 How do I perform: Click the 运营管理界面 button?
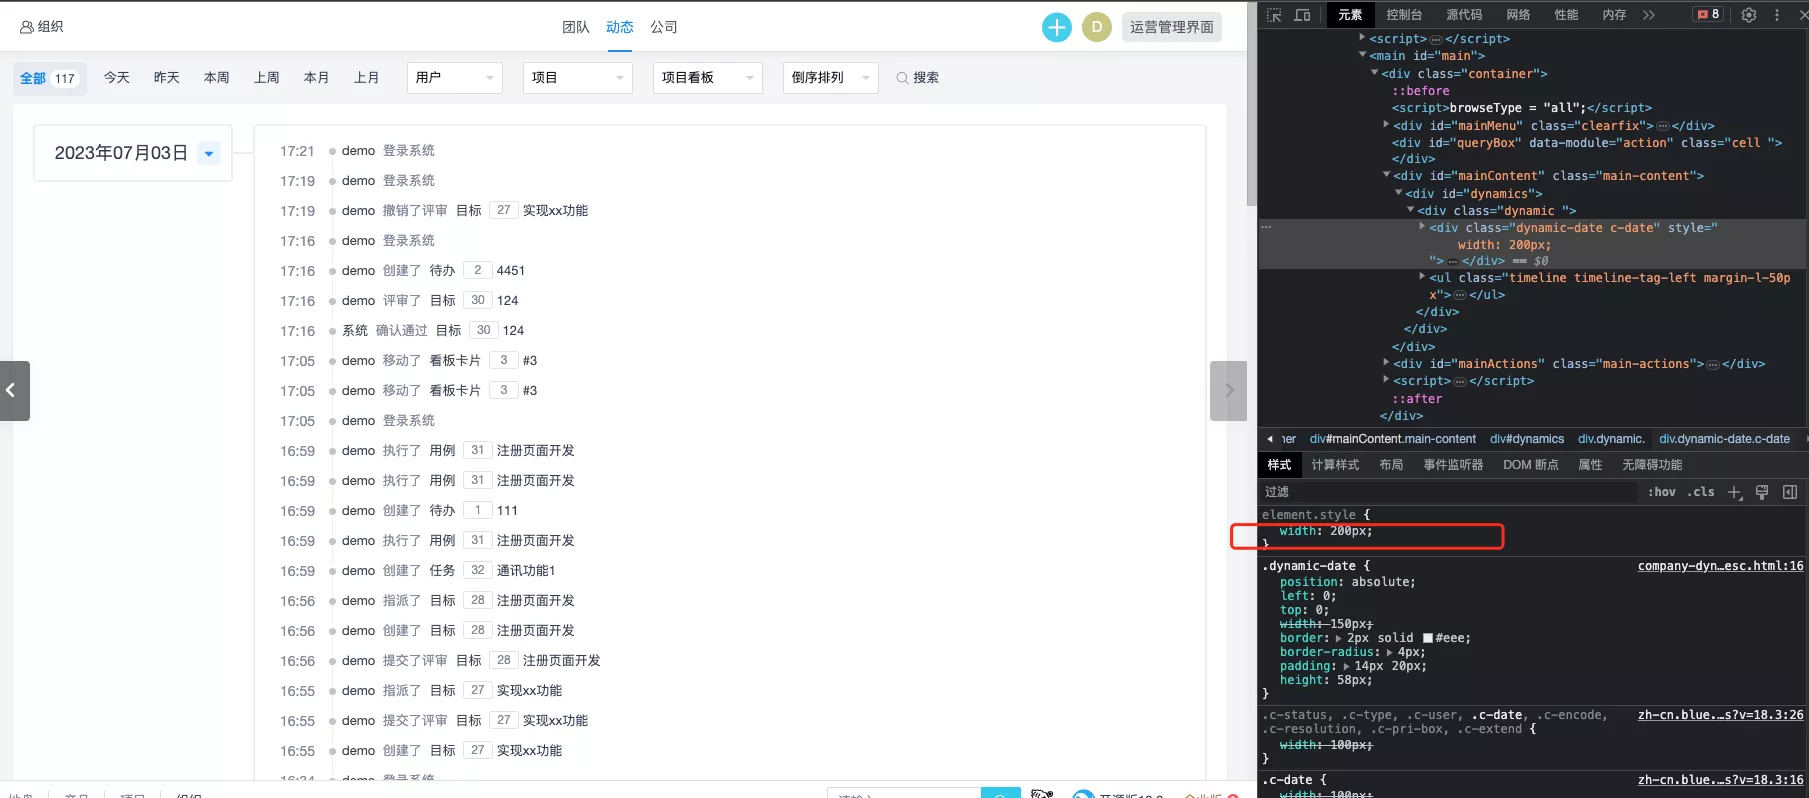click(1172, 27)
